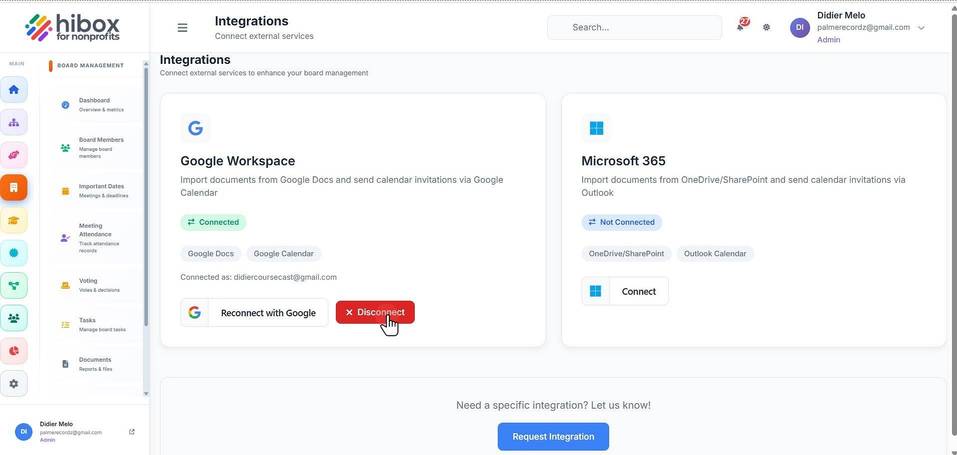Viewport: 957px width, 455px height.
Task: Open the purple org-chart sidebar icon
Action: click(x=14, y=122)
